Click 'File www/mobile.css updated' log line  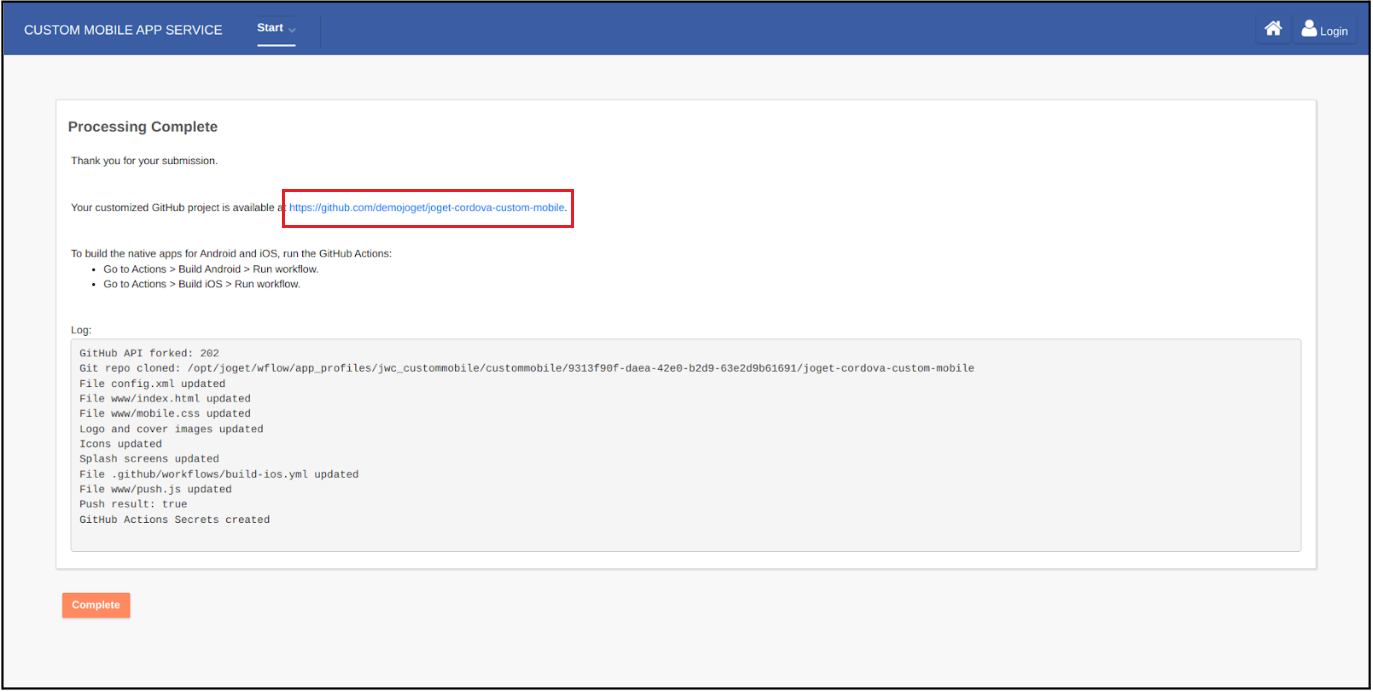point(165,413)
